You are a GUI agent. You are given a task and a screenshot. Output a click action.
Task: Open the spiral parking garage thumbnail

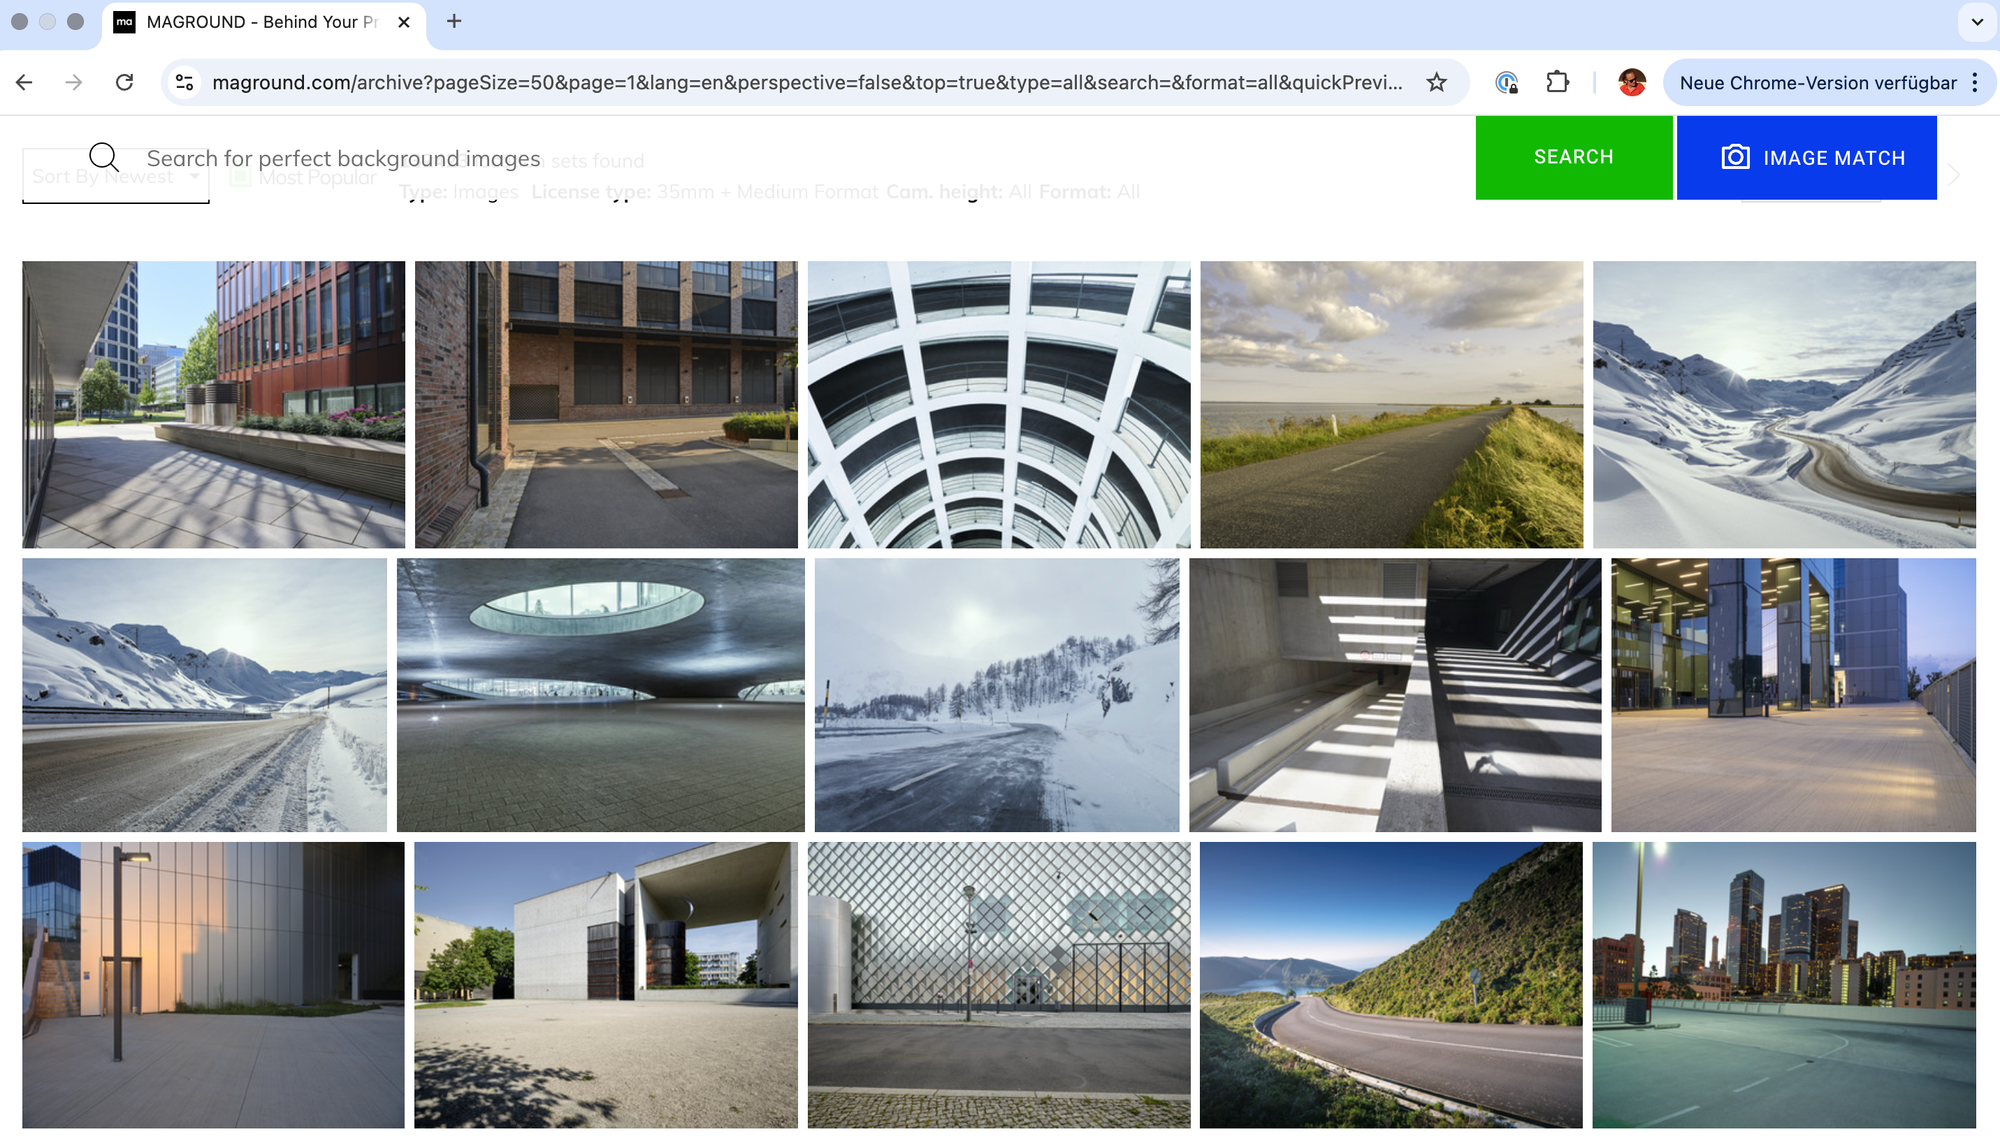tap(999, 404)
